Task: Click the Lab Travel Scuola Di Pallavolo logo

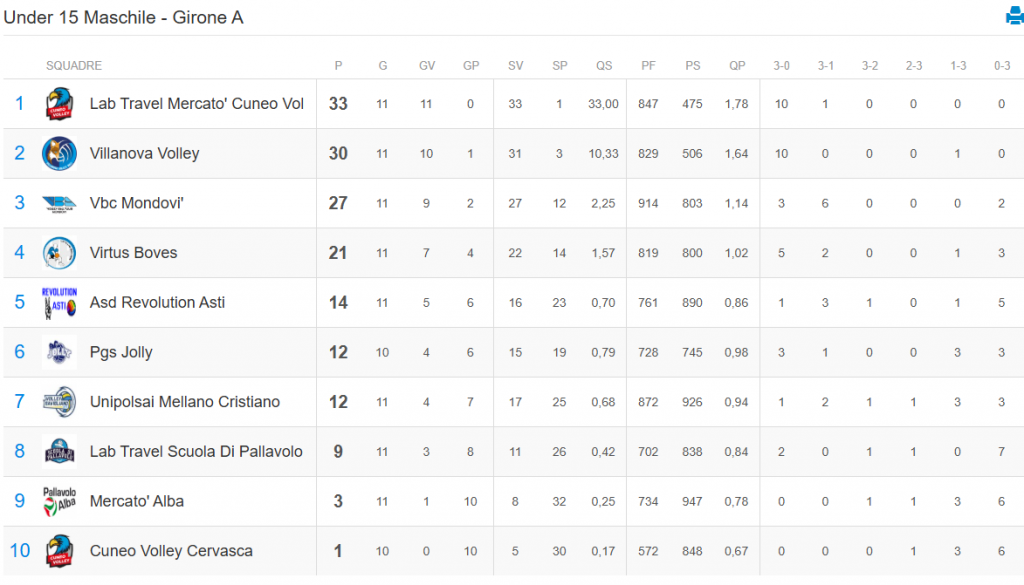Action: (x=59, y=452)
